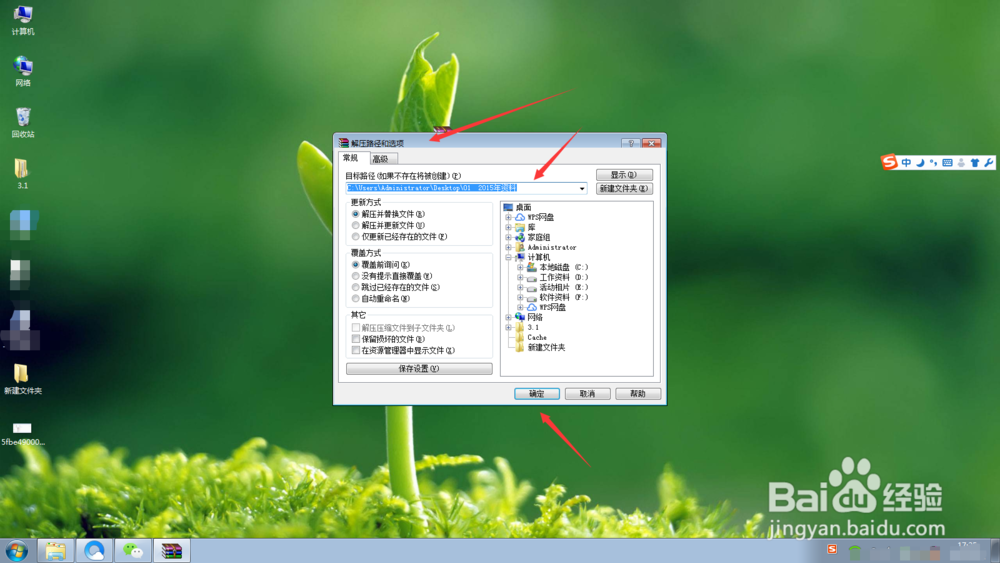Expand the 库 tree node

[508, 227]
